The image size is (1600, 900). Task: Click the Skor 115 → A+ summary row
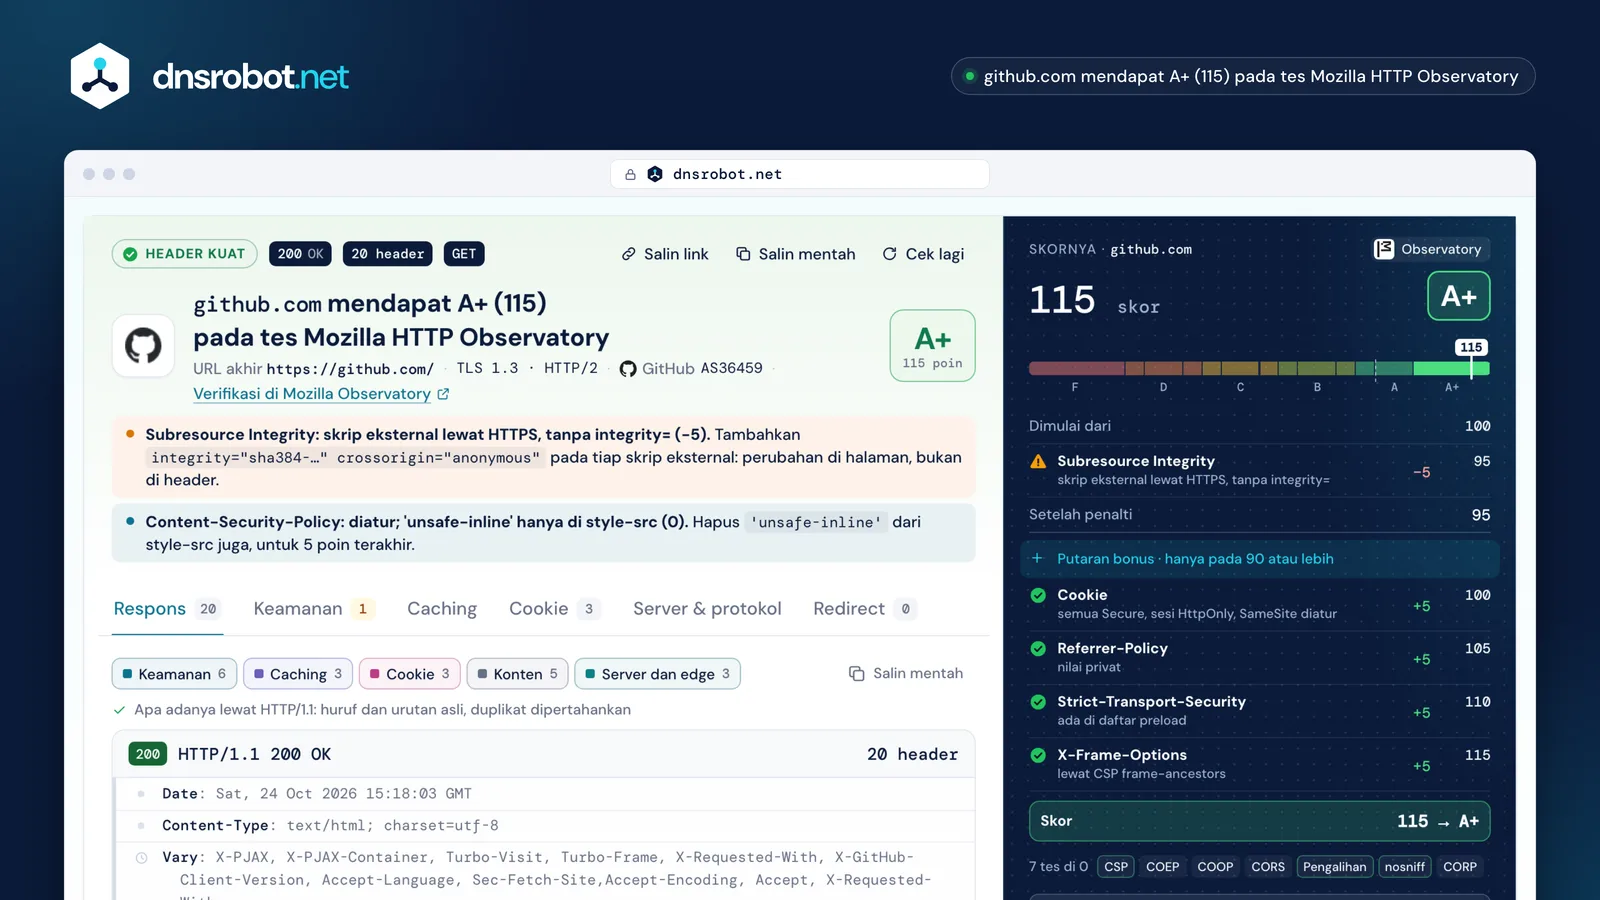tap(1260, 821)
